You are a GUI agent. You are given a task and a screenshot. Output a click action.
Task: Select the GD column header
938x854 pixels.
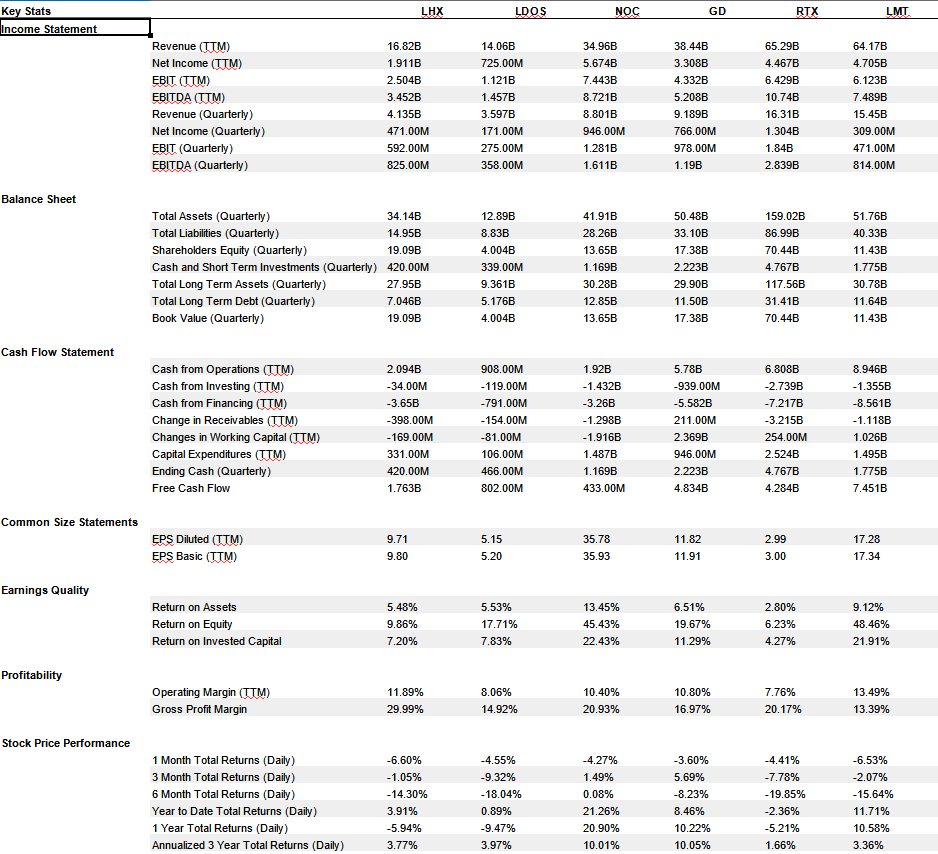717,11
